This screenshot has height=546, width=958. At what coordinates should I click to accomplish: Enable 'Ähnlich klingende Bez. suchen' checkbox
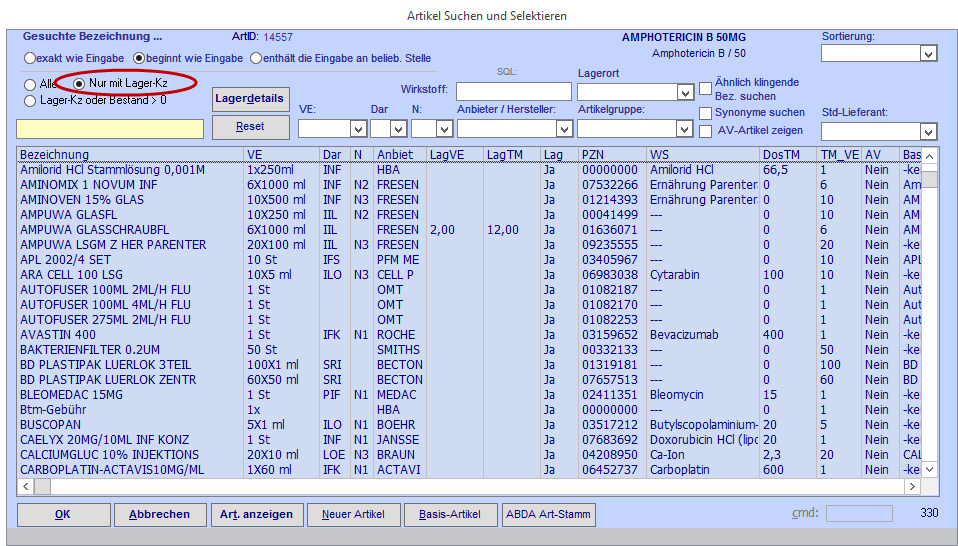tap(706, 89)
